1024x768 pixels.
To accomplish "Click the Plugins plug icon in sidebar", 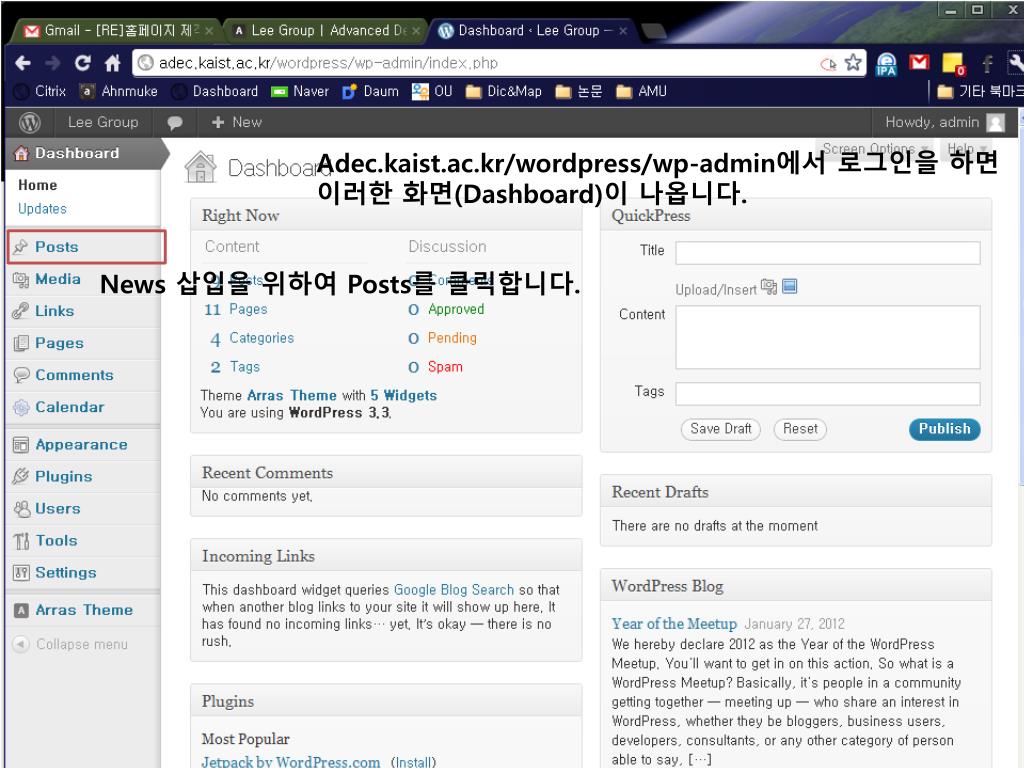I will pos(21,476).
